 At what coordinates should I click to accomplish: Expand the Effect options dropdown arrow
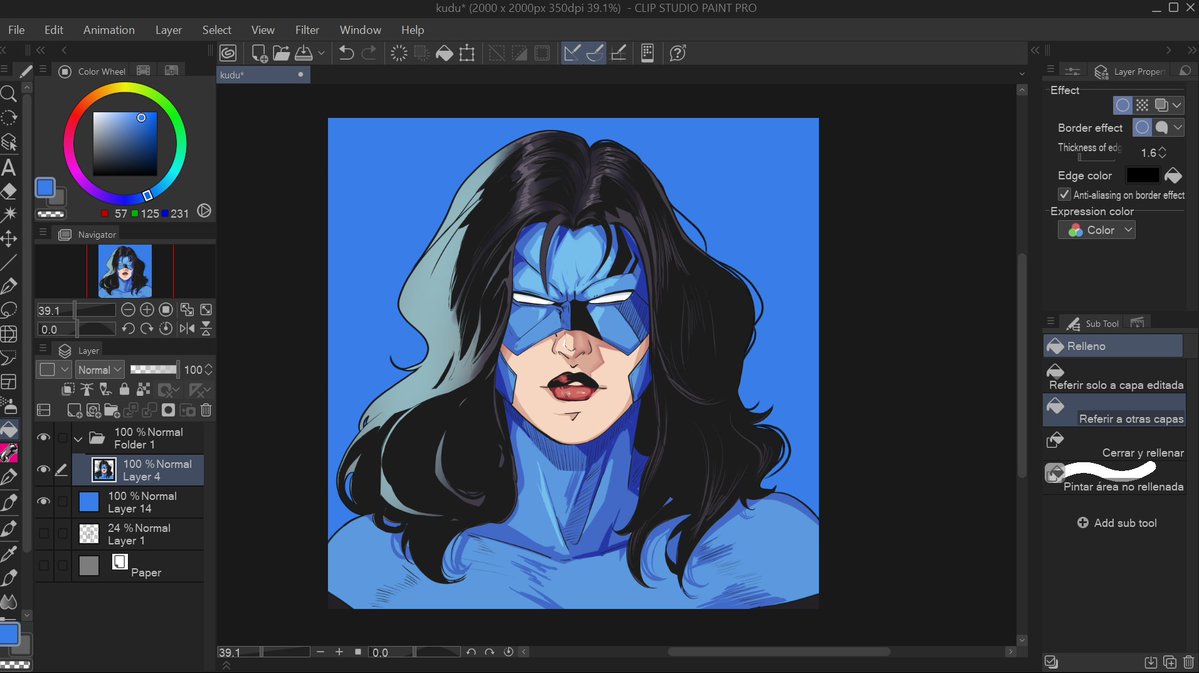(1178, 105)
